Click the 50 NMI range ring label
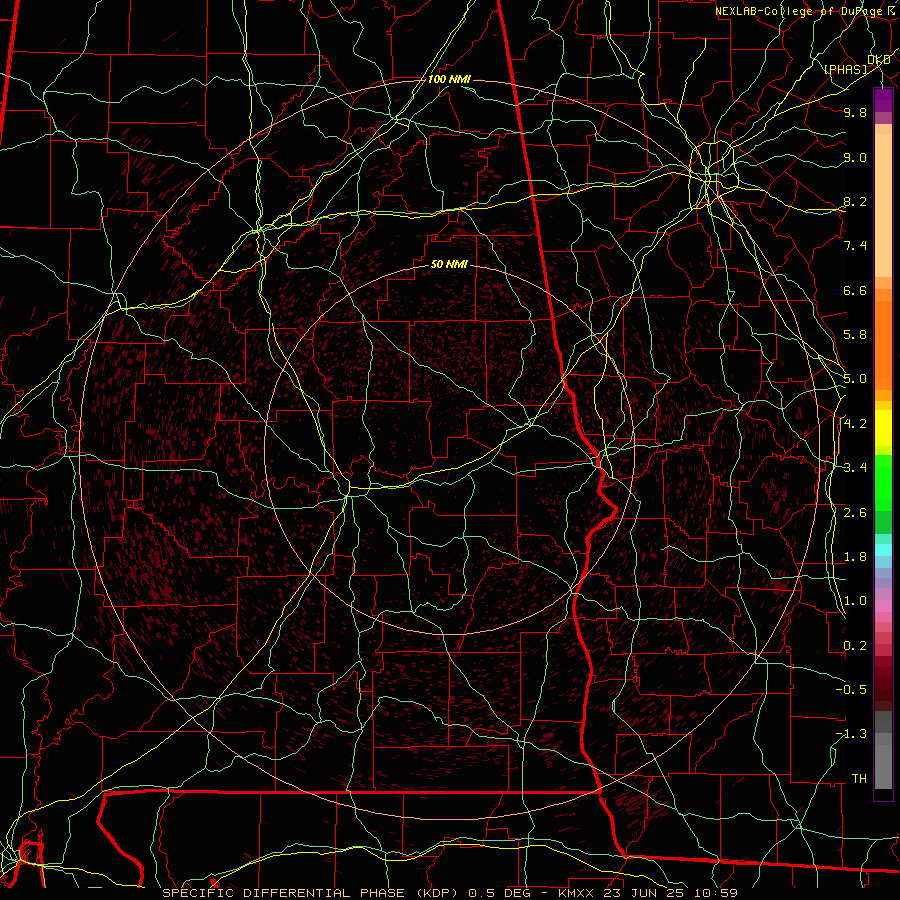900x900 pixels. point(449,264)
